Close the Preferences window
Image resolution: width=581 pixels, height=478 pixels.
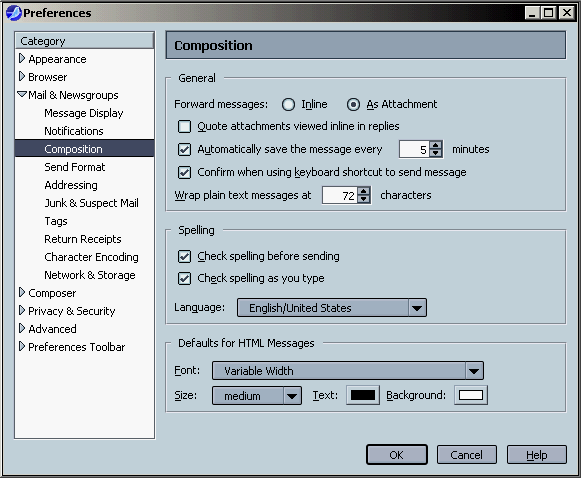pyautogui.click(x=567, y=13)
